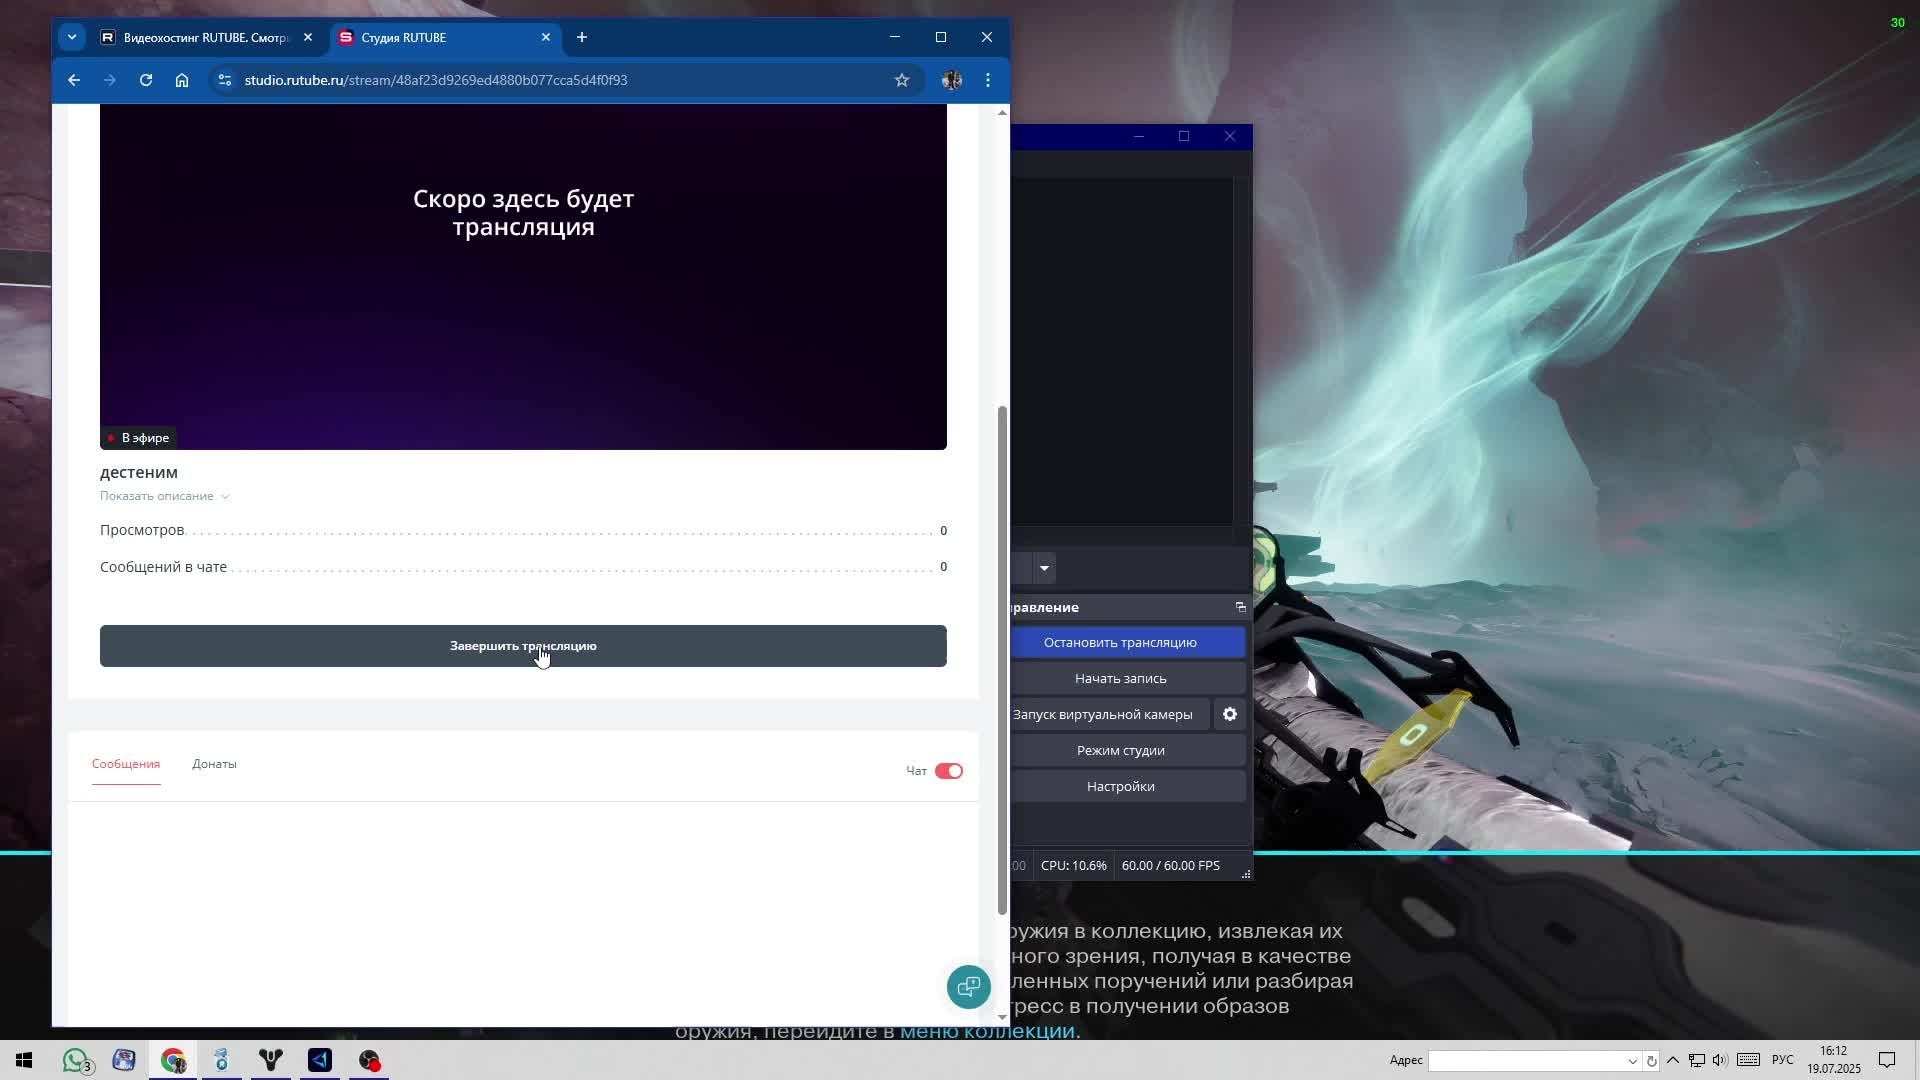Click Начать запись in OBS

1120,678
